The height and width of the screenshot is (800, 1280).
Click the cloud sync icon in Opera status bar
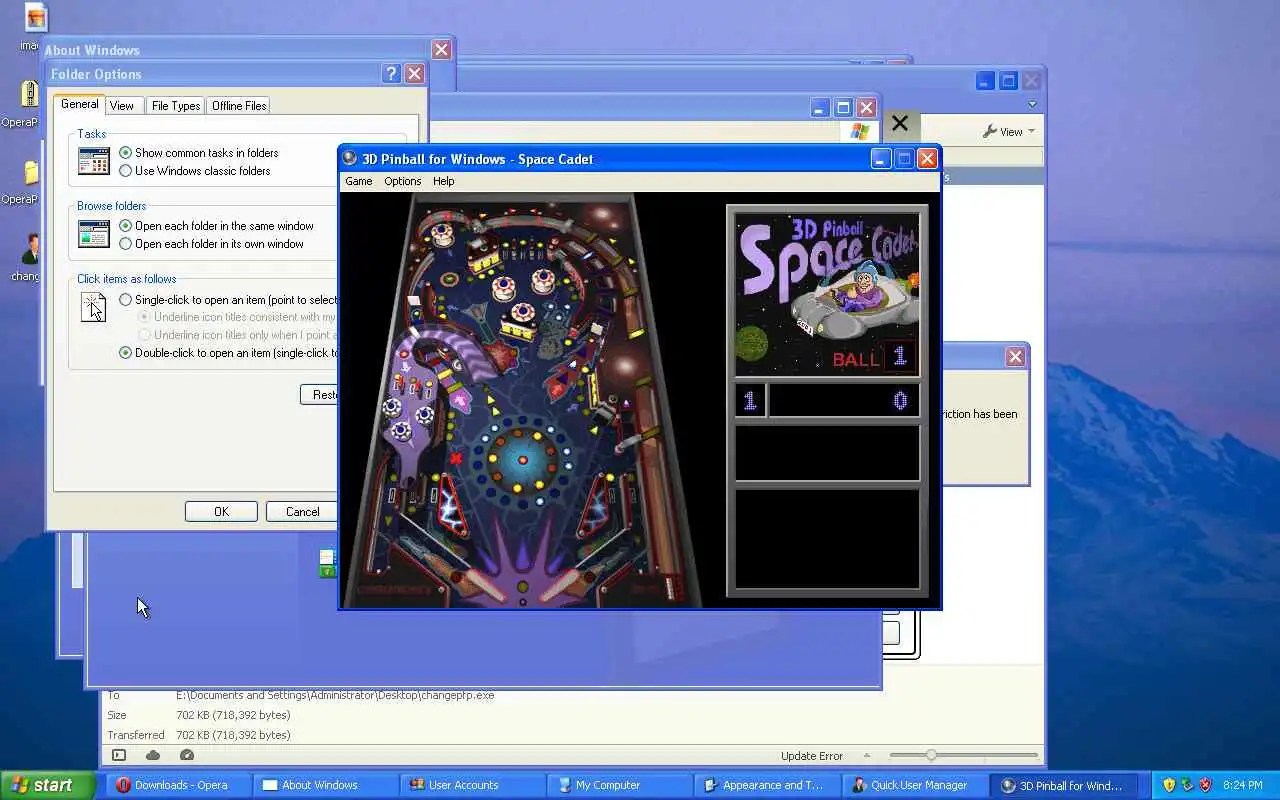pos(153,755)
